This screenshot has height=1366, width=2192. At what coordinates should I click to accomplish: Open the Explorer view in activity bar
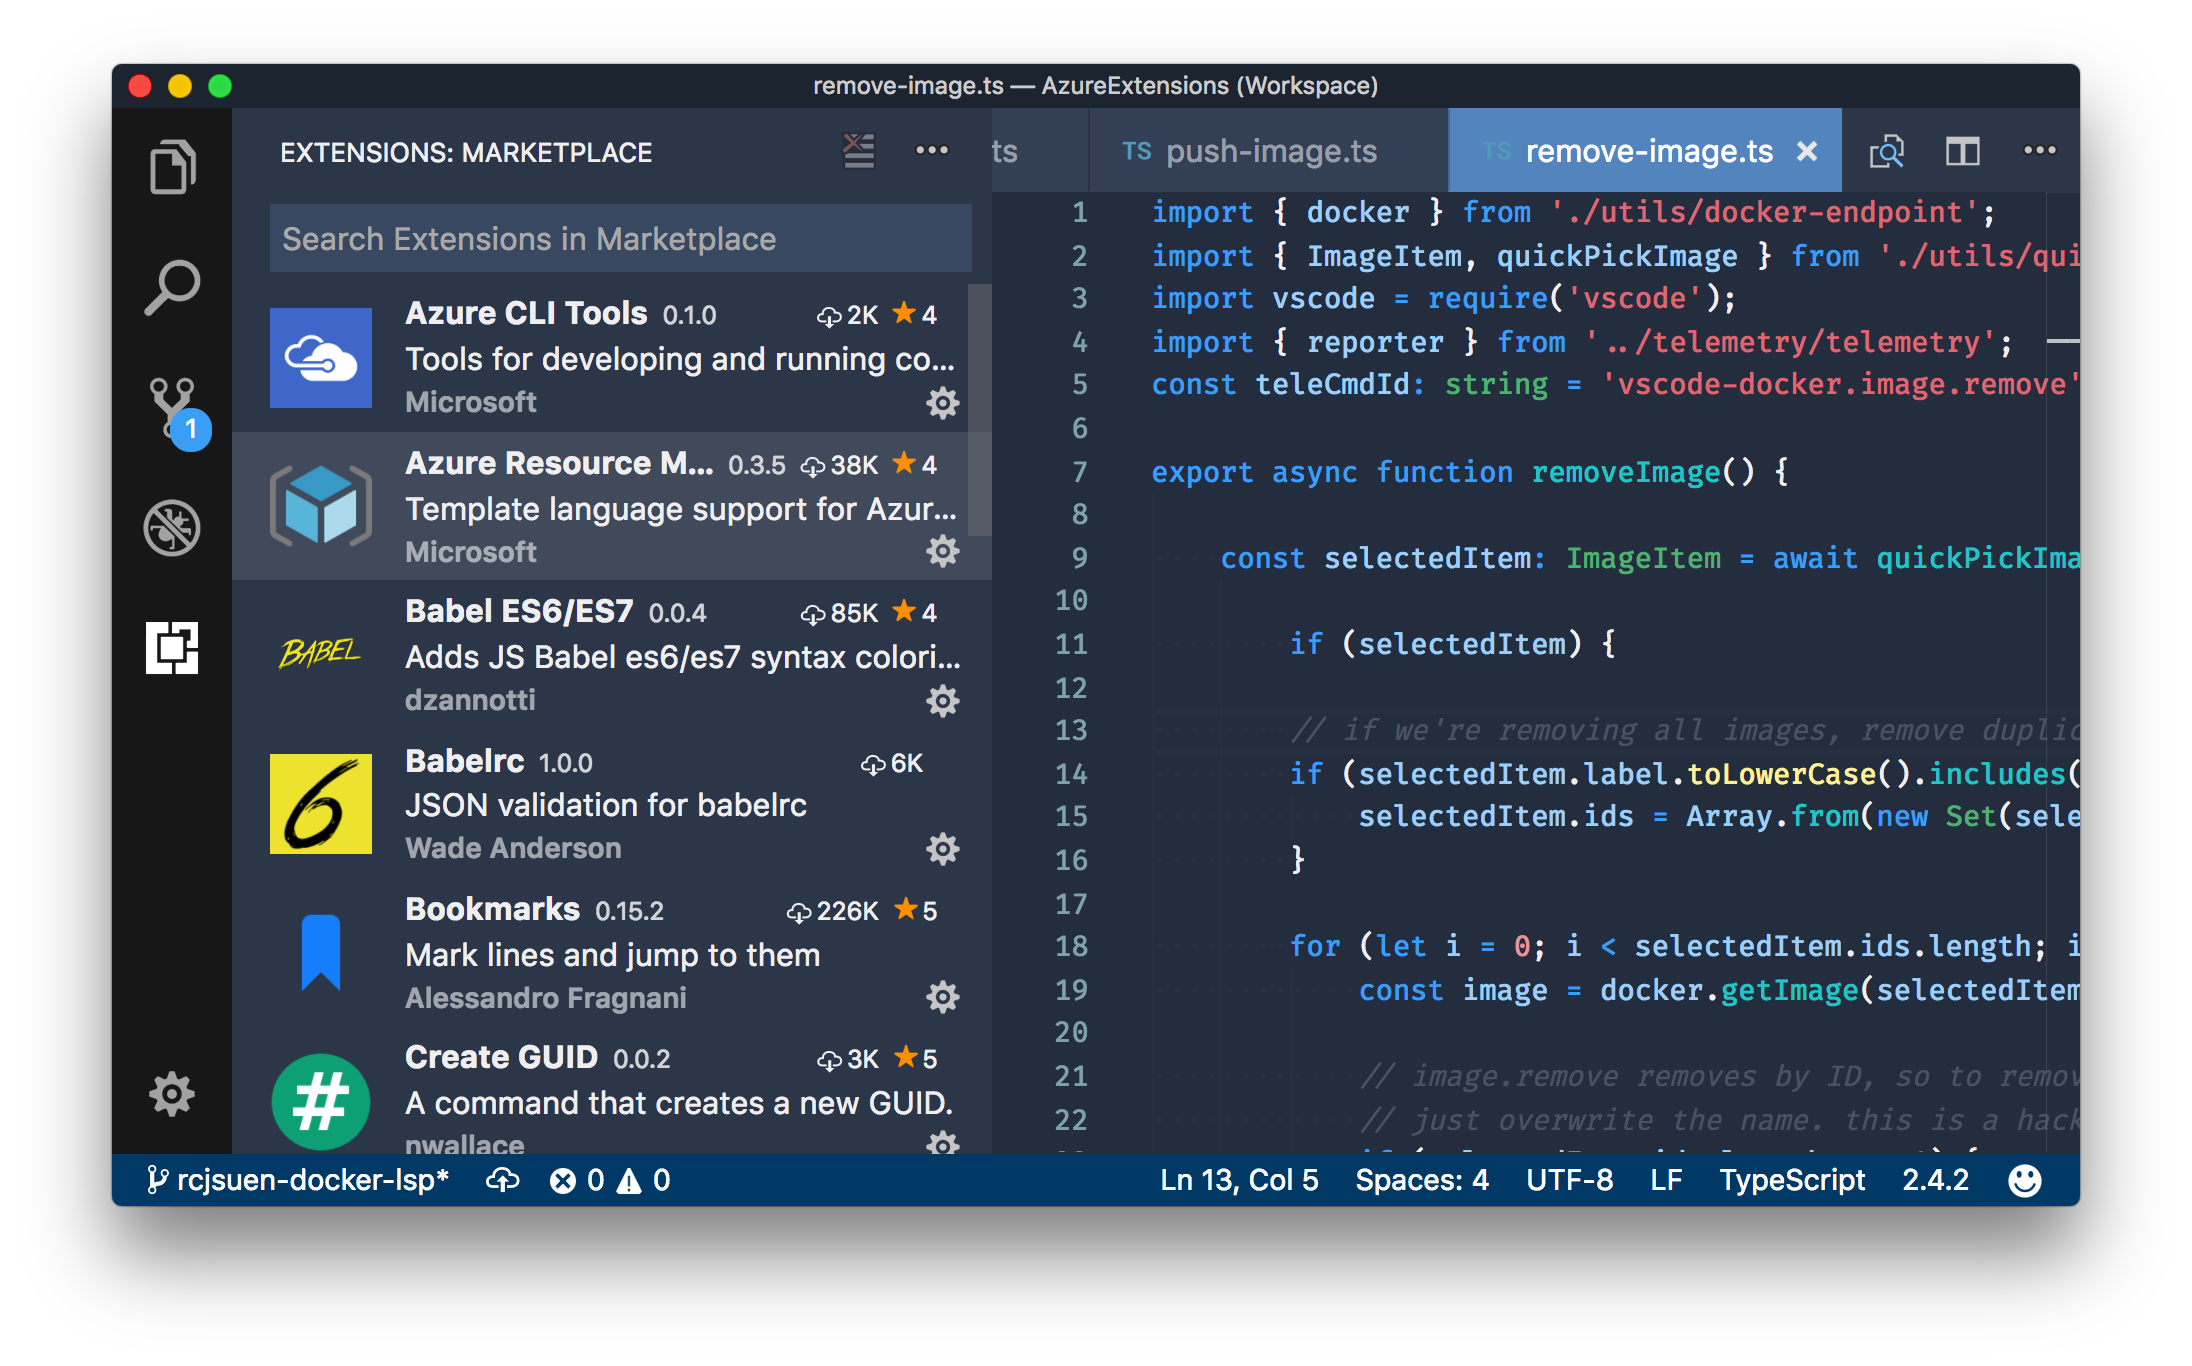pyautogui.click(x=172, y=166)
